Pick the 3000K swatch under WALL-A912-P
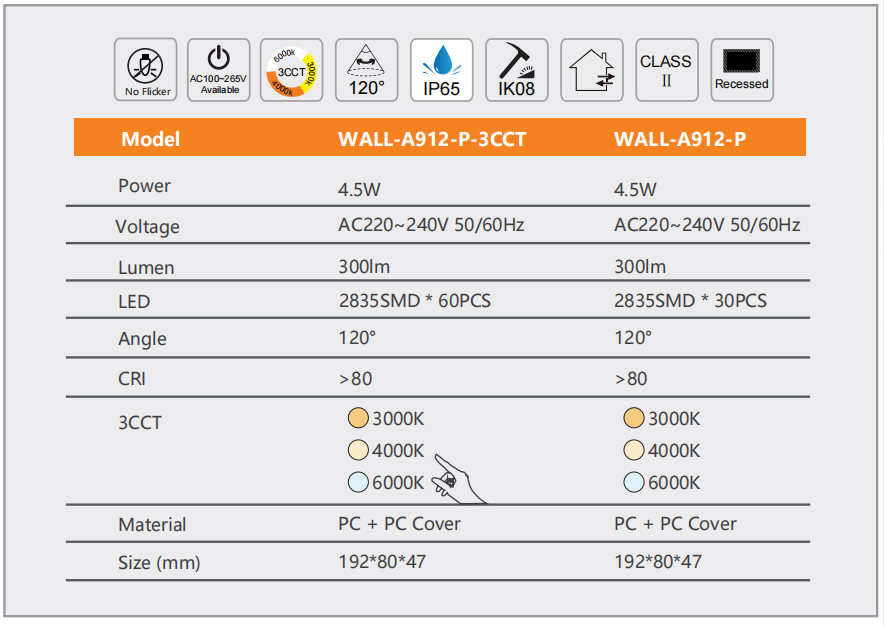The image size is (884, 626). coord(633,418)
